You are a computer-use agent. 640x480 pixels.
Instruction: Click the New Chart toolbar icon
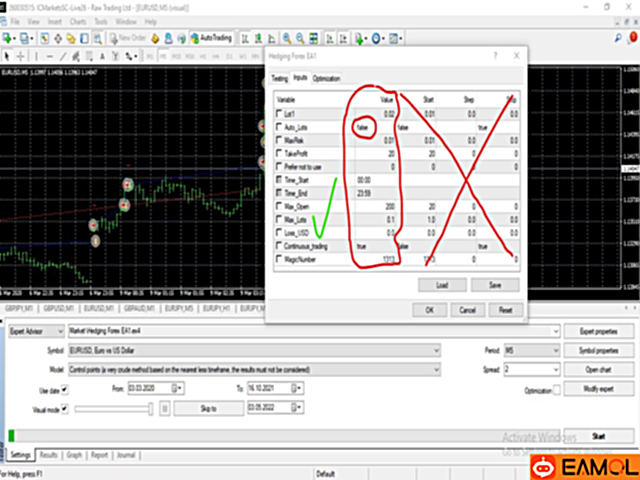coord(7,38)
